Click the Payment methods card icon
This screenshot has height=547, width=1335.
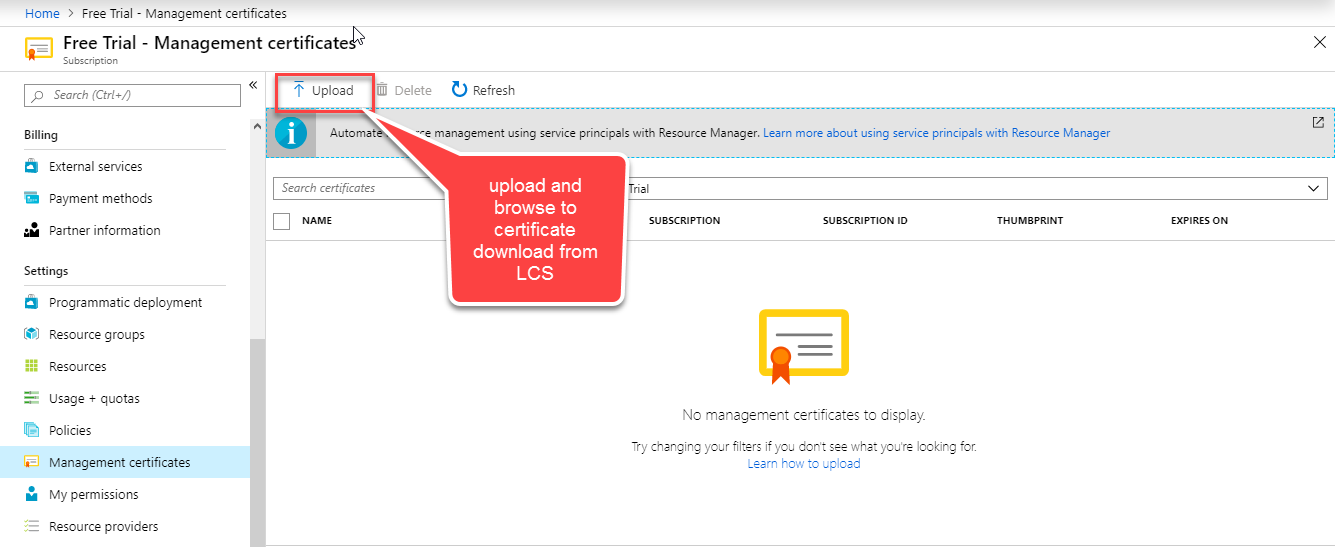pos(31,198)
